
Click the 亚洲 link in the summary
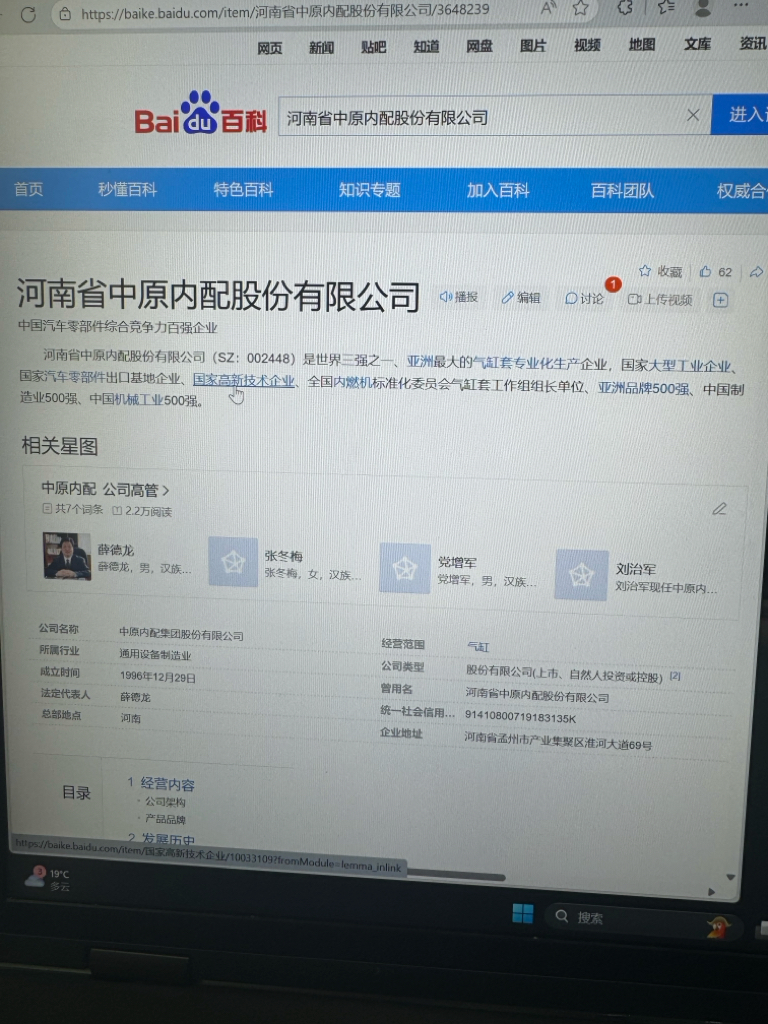(x=420, y=361)
